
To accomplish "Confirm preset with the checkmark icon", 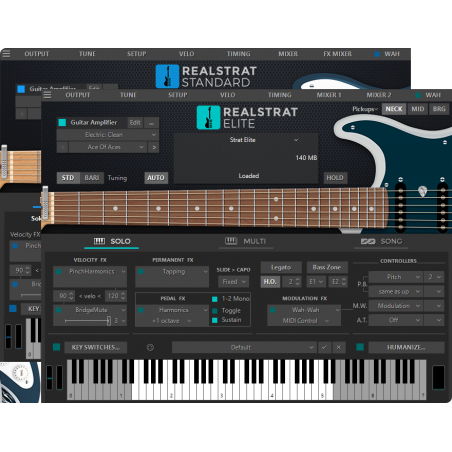I will (324, 347).
